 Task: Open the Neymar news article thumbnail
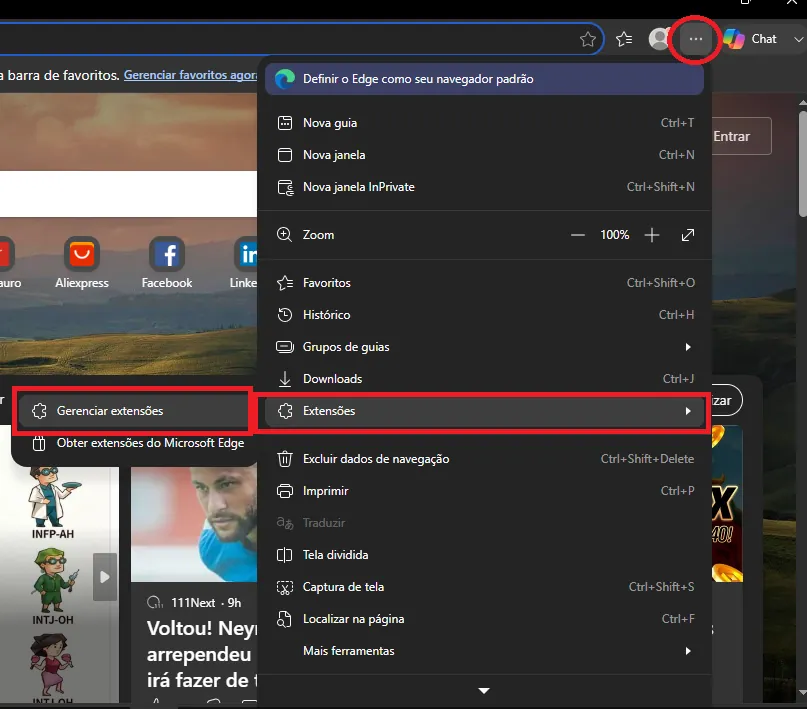pyautogui.click(x=194, y=524)
